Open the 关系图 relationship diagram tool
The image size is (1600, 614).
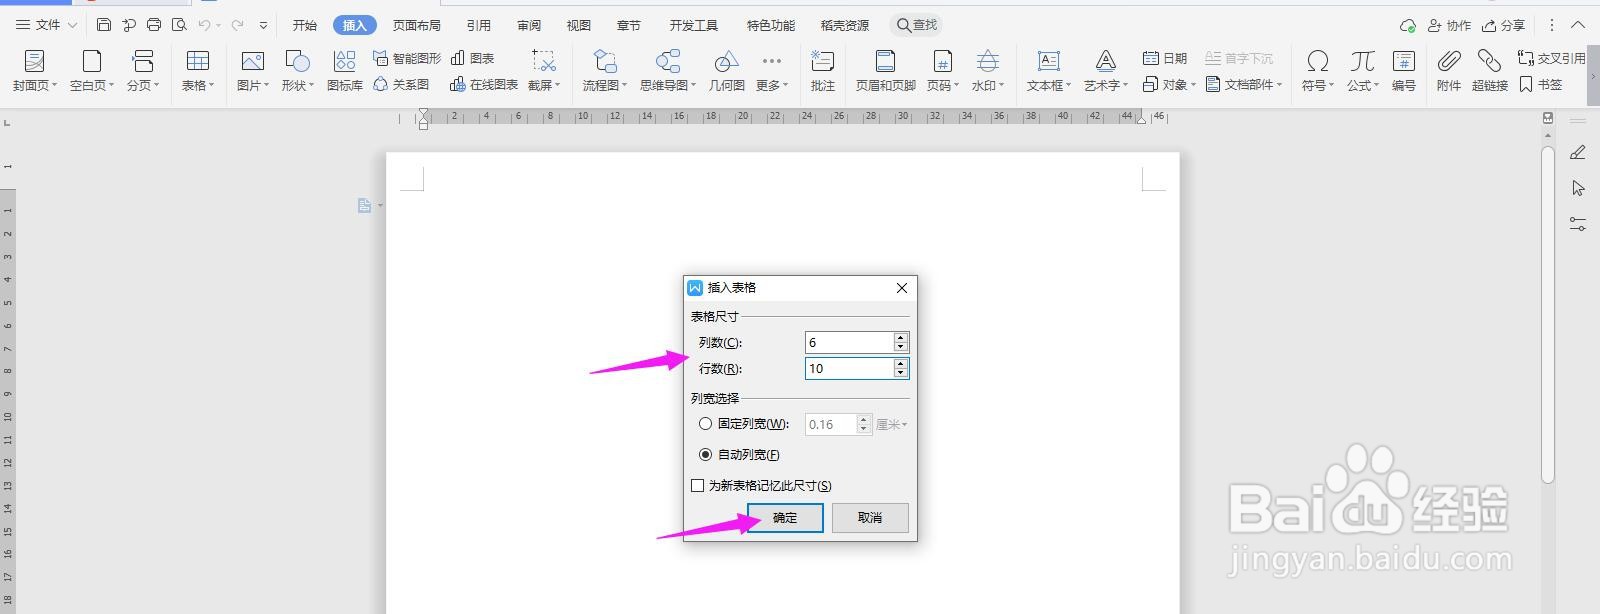401,85
